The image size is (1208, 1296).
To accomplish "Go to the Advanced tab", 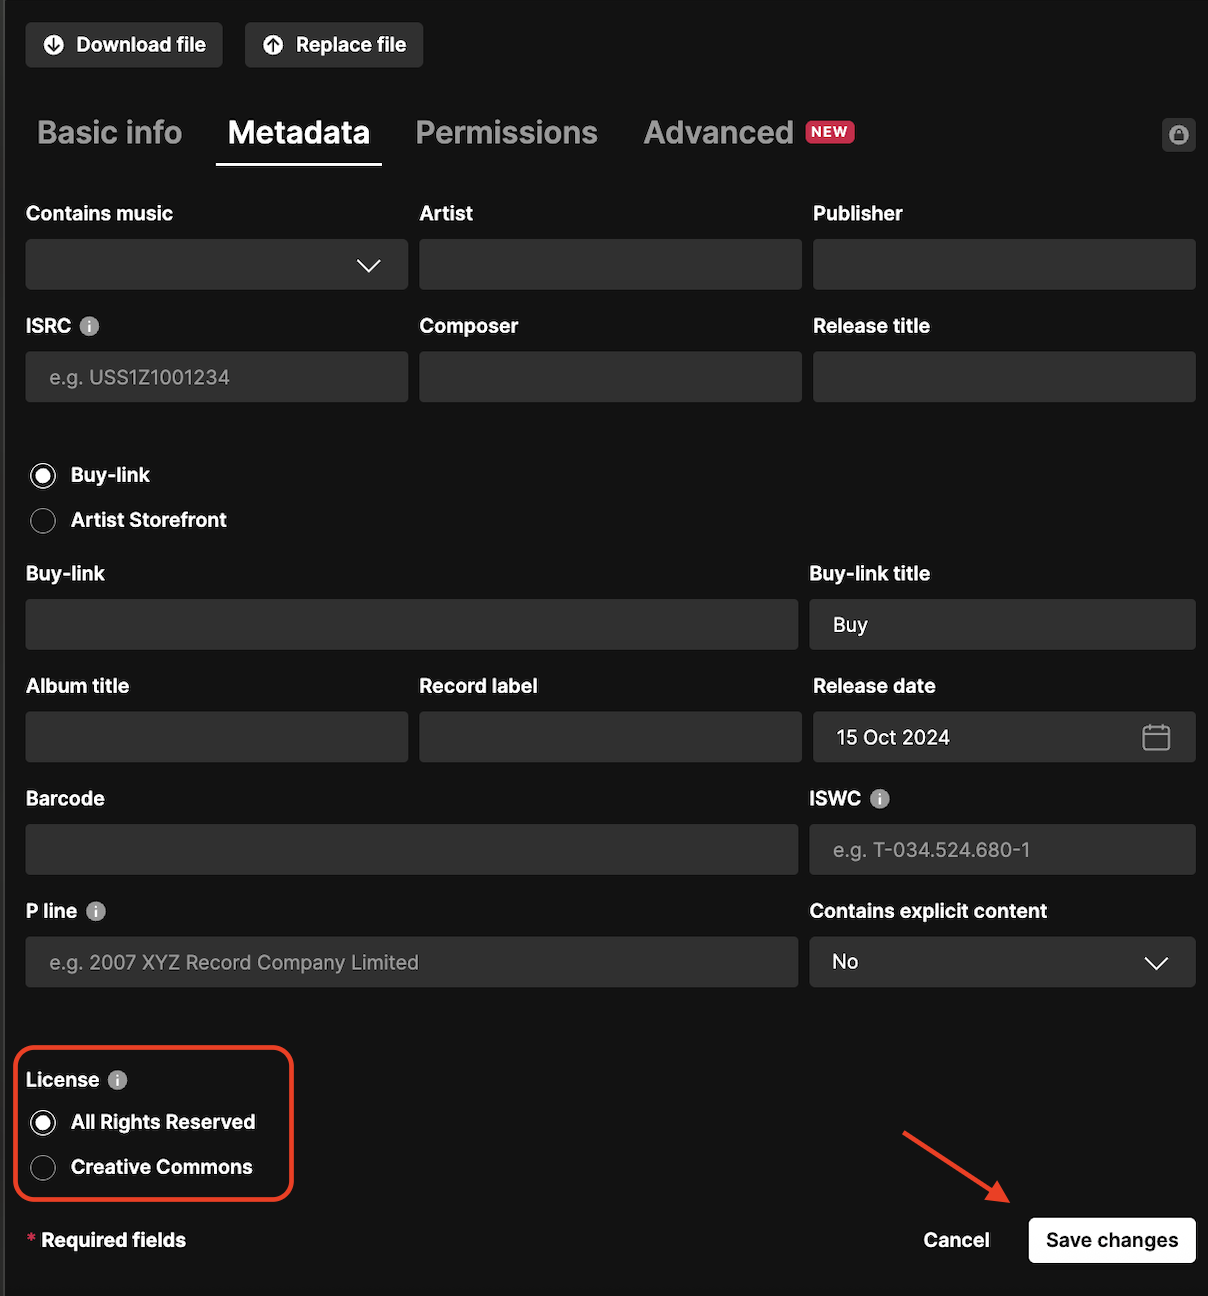I will [x=718, y=133].
